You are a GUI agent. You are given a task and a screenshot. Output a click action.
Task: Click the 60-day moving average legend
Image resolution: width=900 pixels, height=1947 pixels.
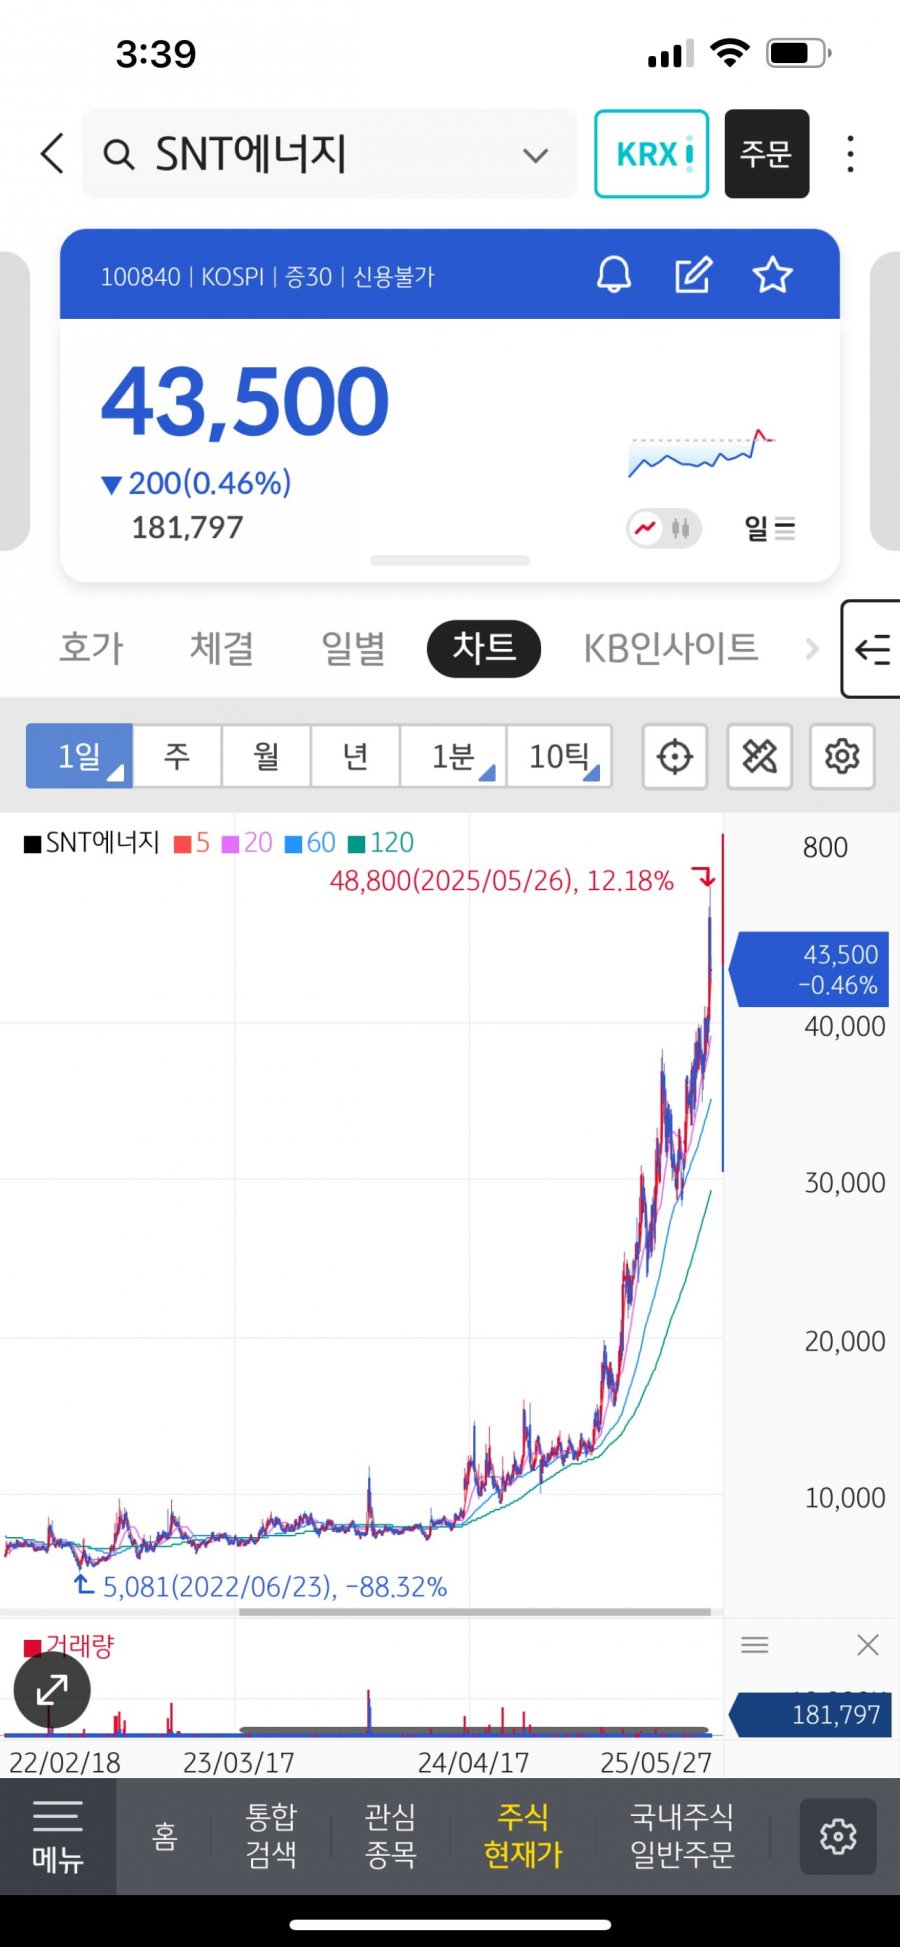pos(310,843)
